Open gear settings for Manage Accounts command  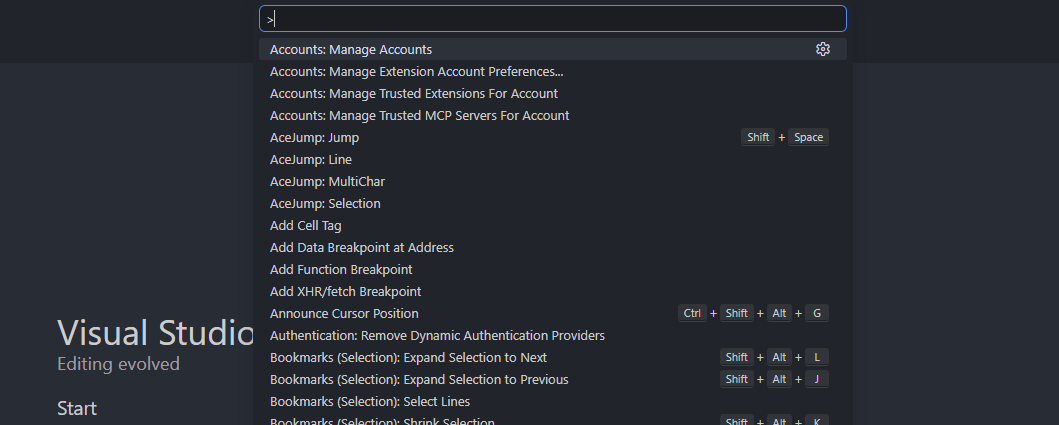822,49
